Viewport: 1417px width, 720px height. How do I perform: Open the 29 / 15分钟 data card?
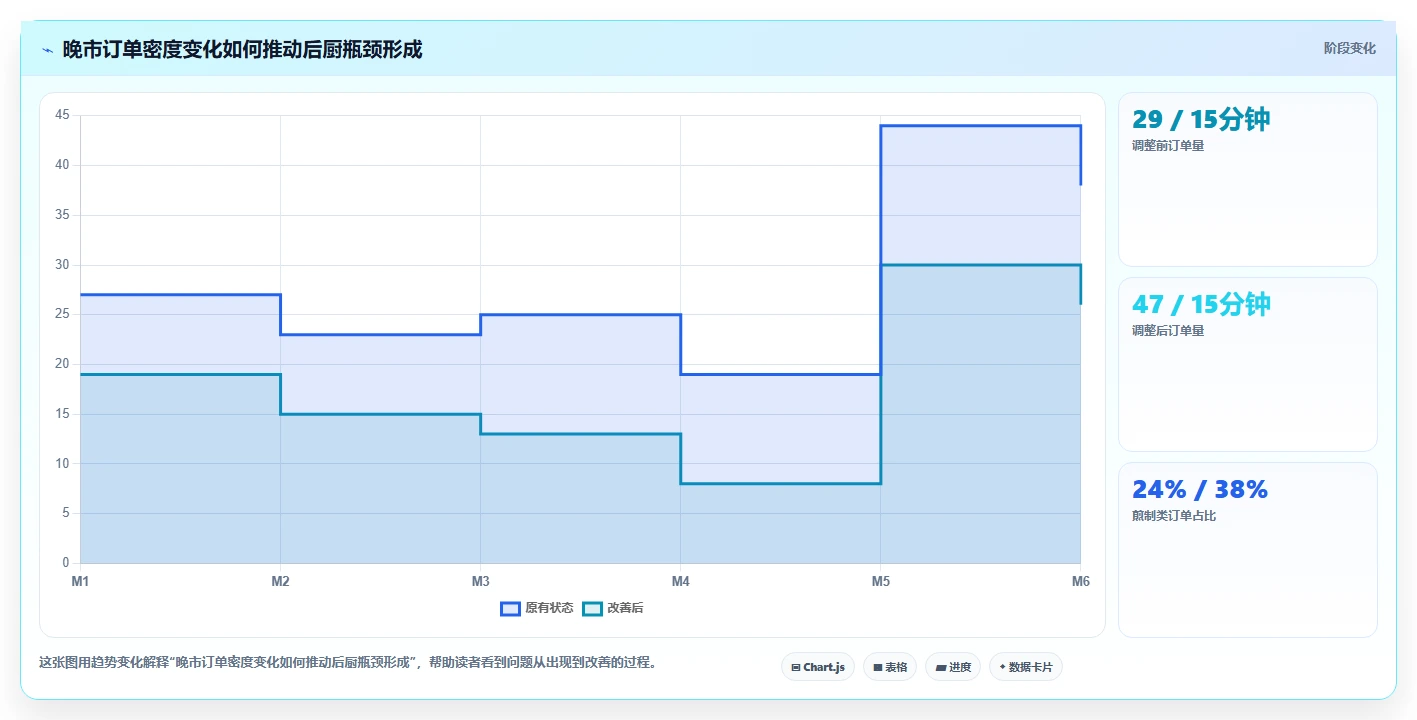[1248, 179]
